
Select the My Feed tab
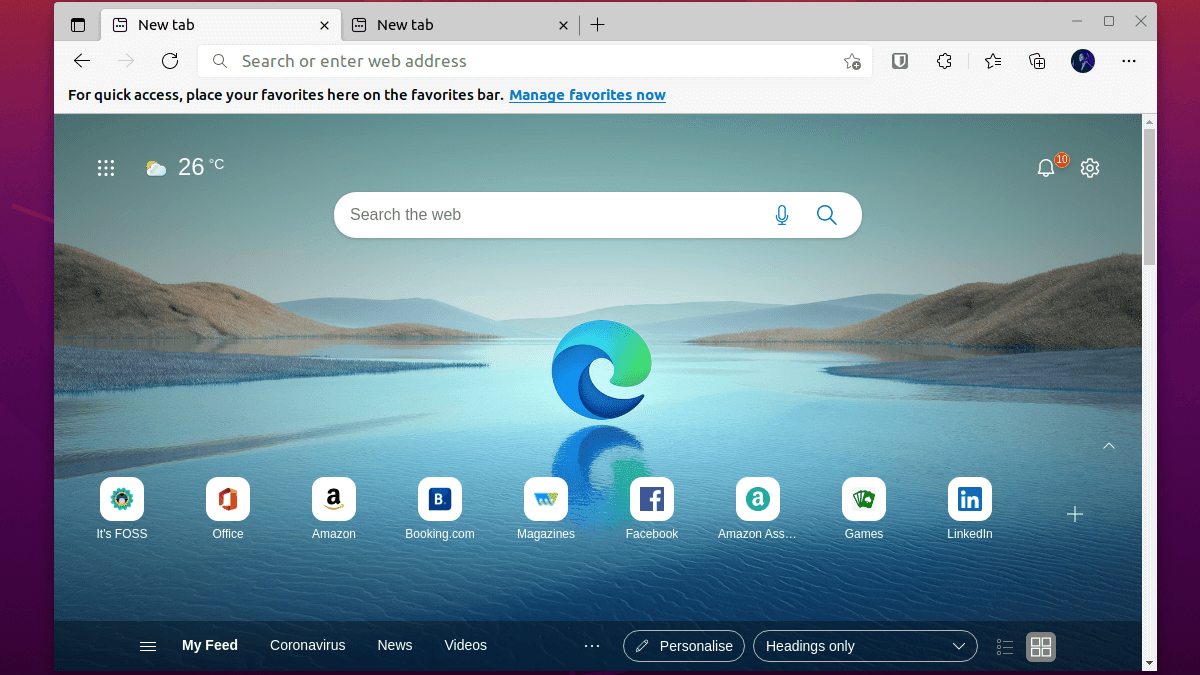[x=210, y=646]
